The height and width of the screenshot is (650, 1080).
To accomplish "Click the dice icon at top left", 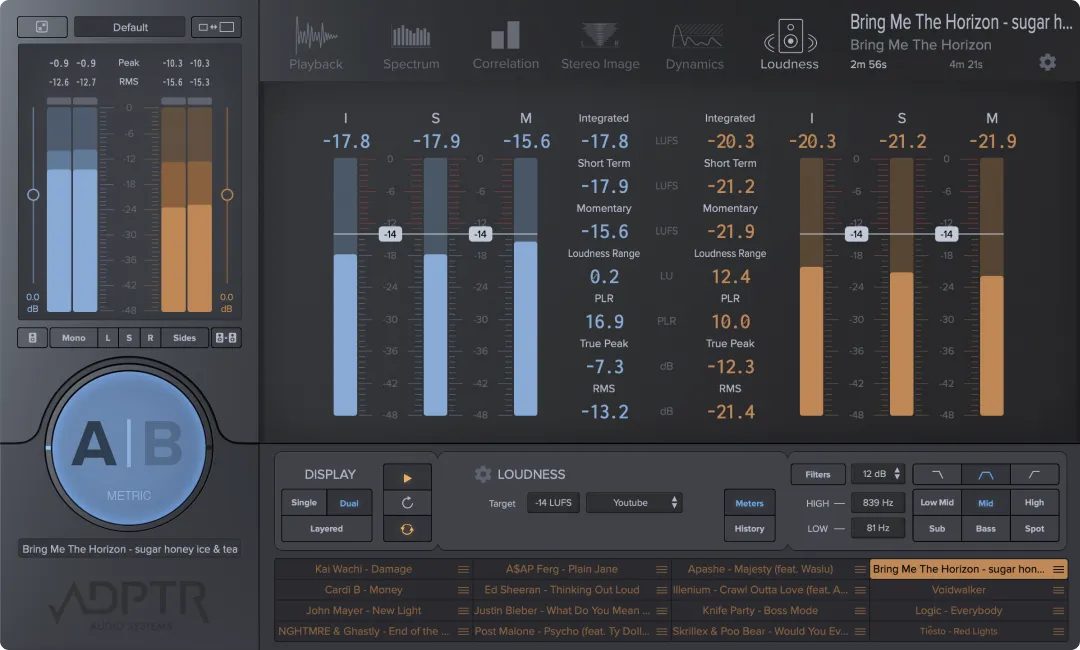I will (42, 27).
